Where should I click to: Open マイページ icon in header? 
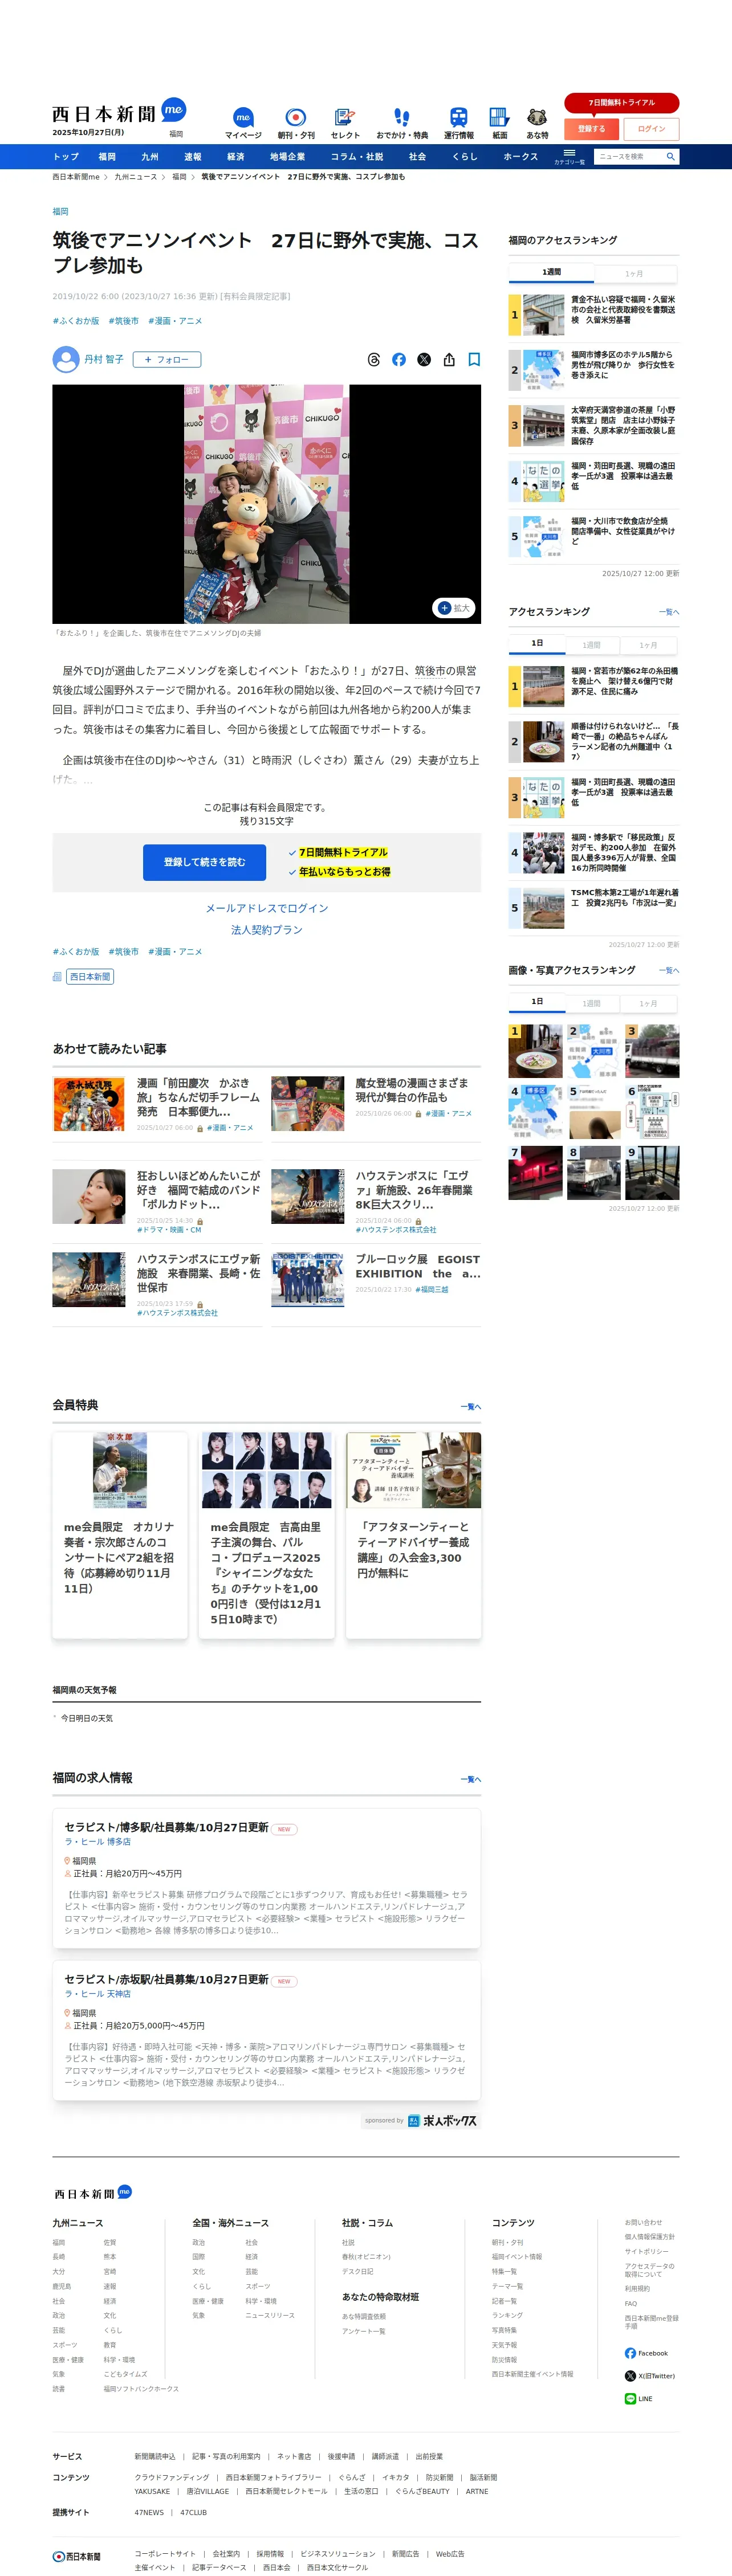(243, 123)
